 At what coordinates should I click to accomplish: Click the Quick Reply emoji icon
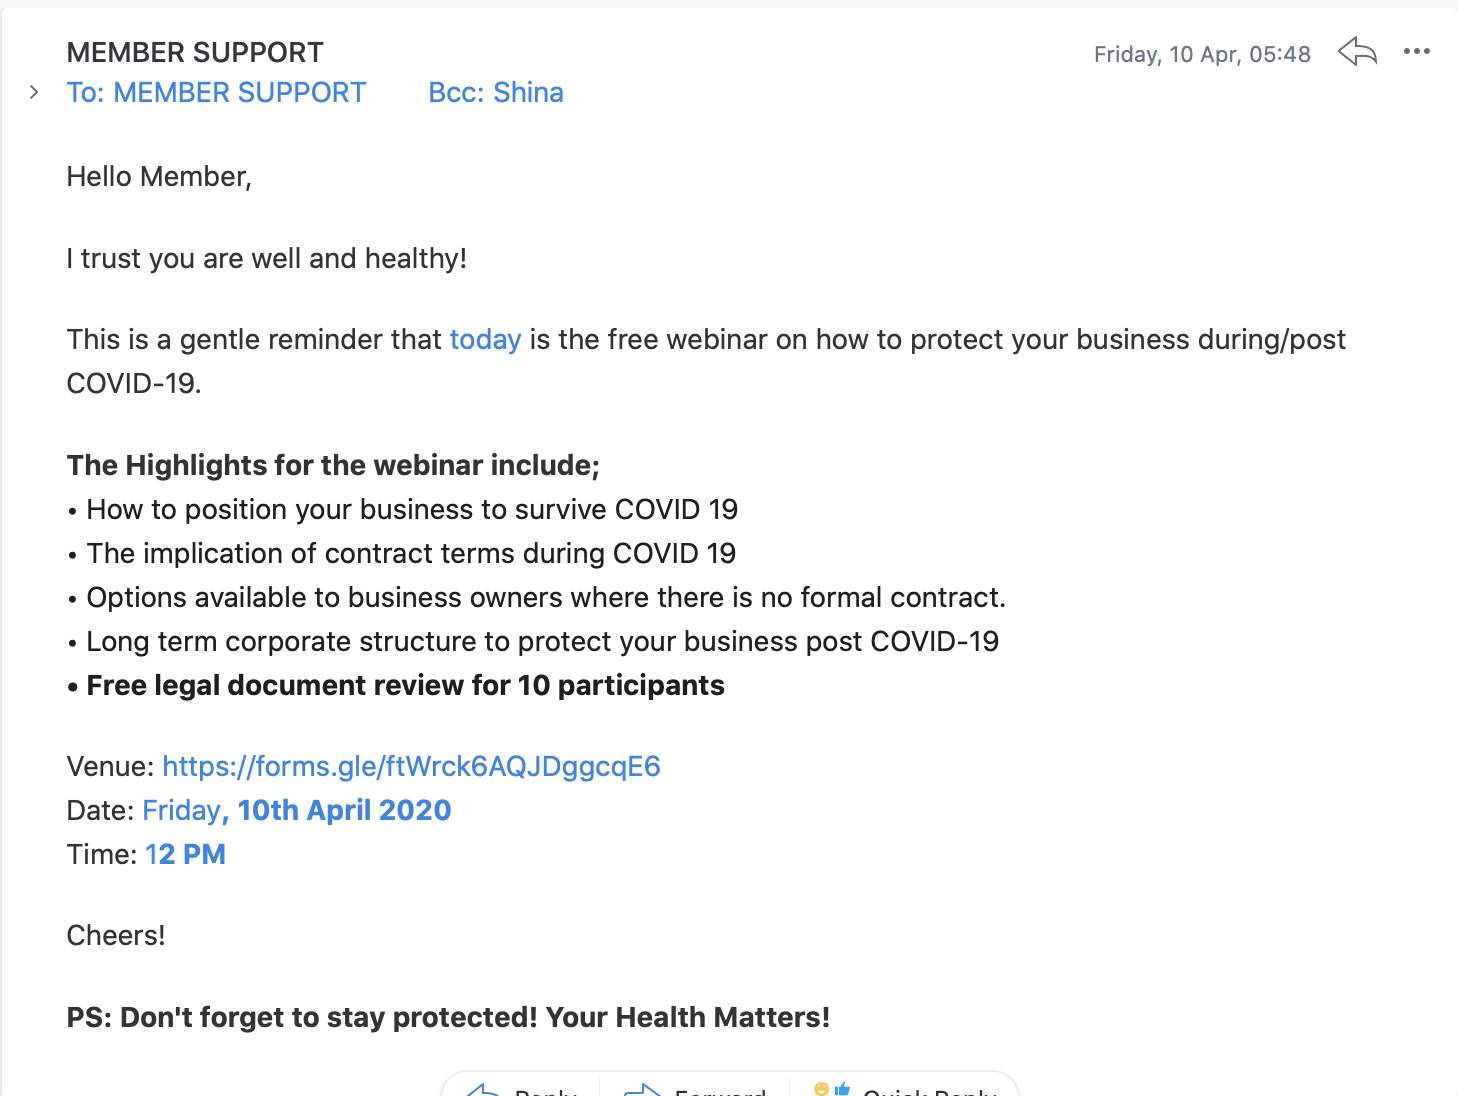click(x=822, y=1089)
